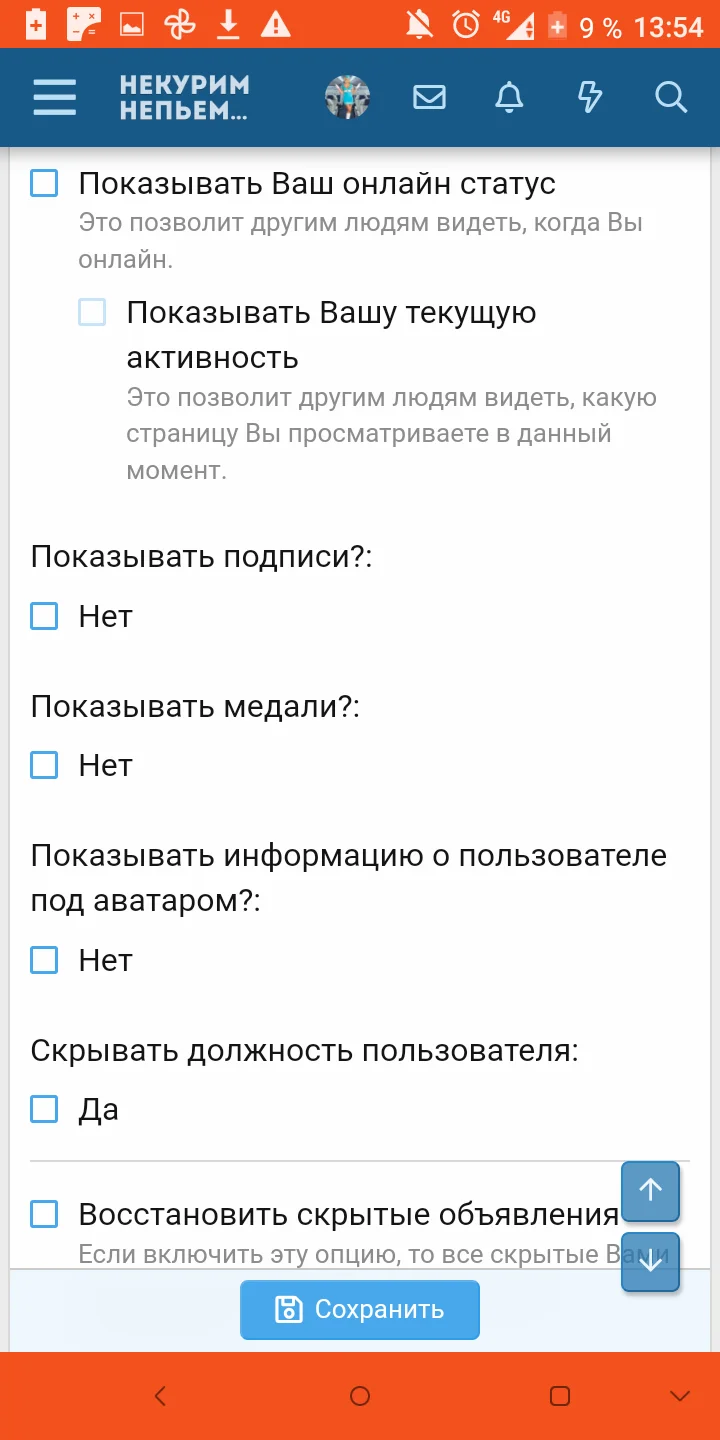Screen dimensions: 720x1440
Task: Tap the scroll-to-bottom arrow button
Action: (x=650, y=1262)
